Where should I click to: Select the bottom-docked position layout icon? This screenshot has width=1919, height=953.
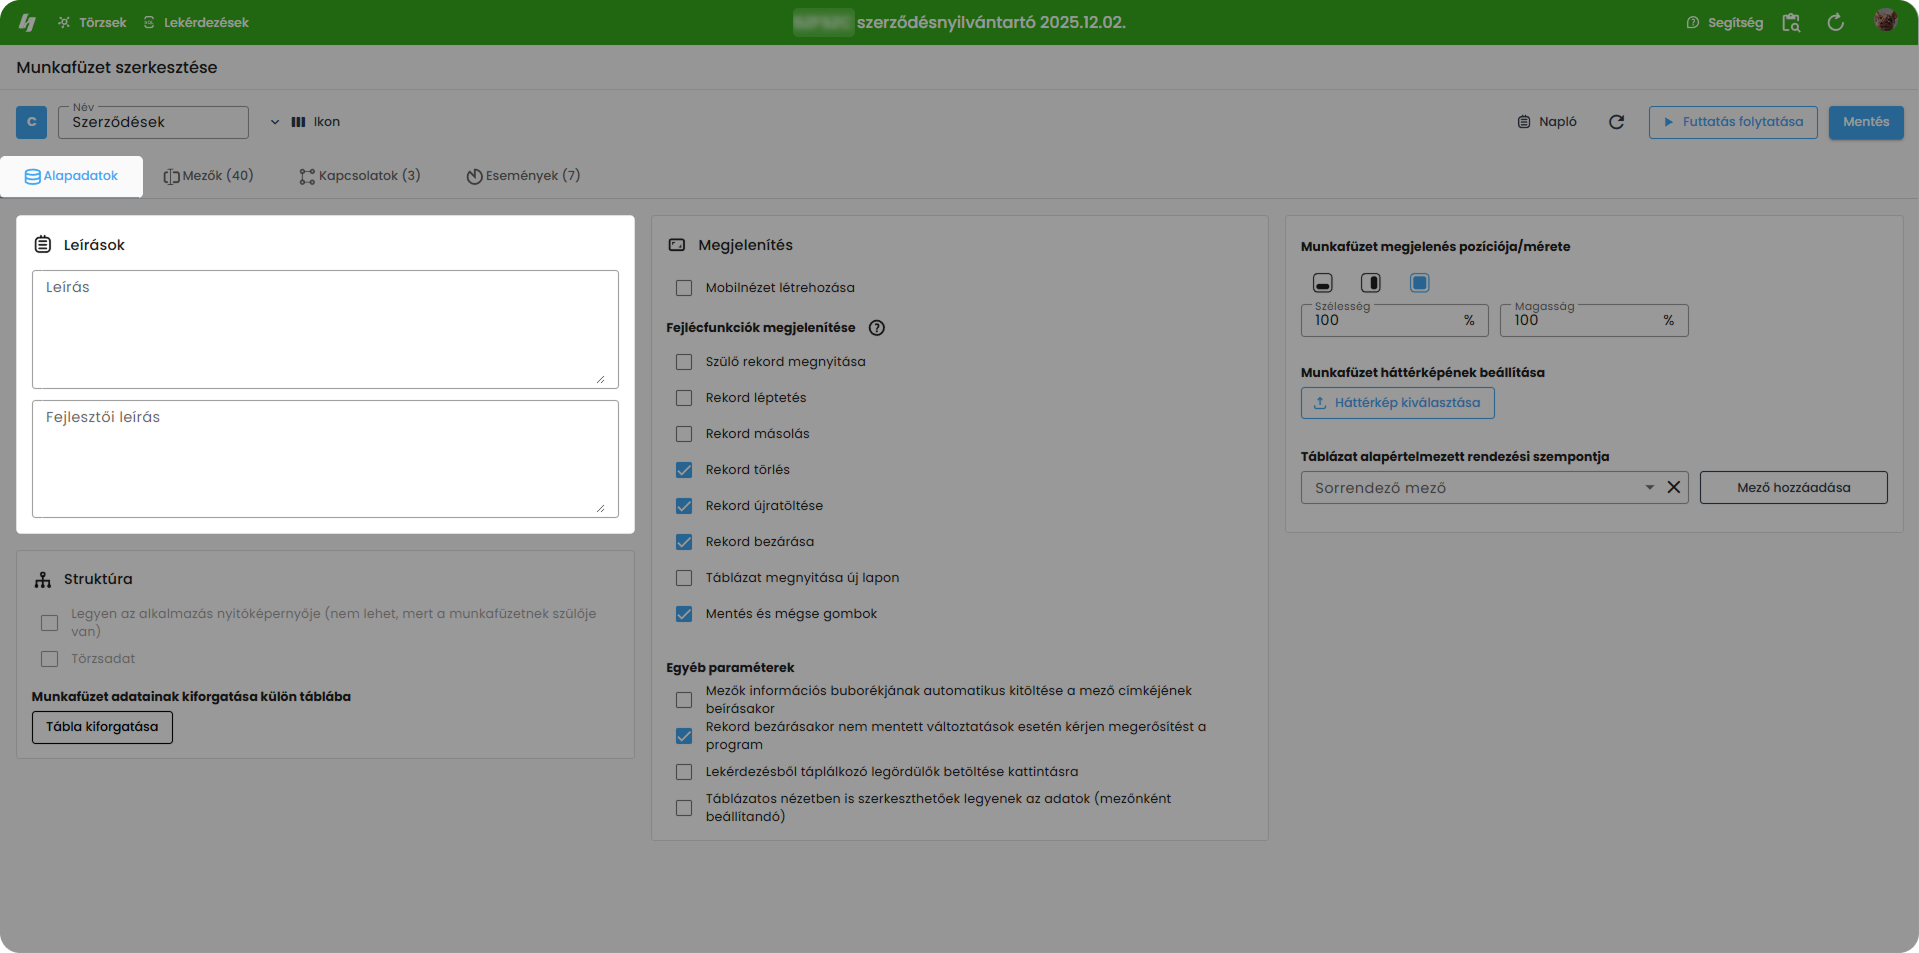1322,283
